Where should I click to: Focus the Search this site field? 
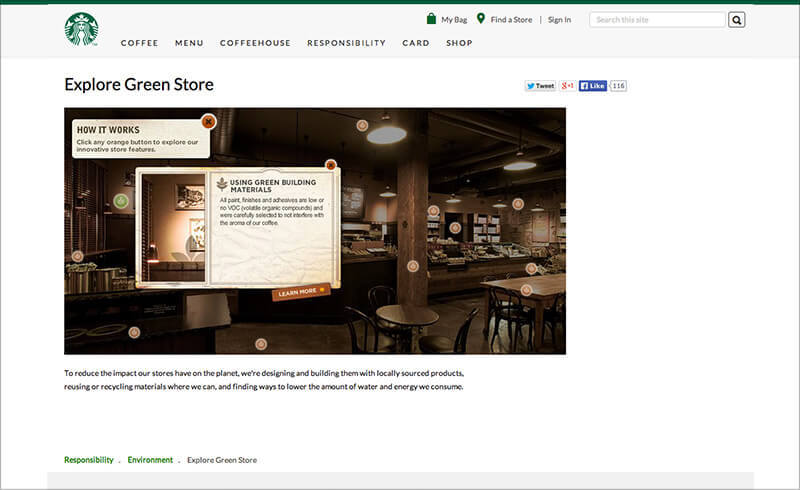(656, 19)
